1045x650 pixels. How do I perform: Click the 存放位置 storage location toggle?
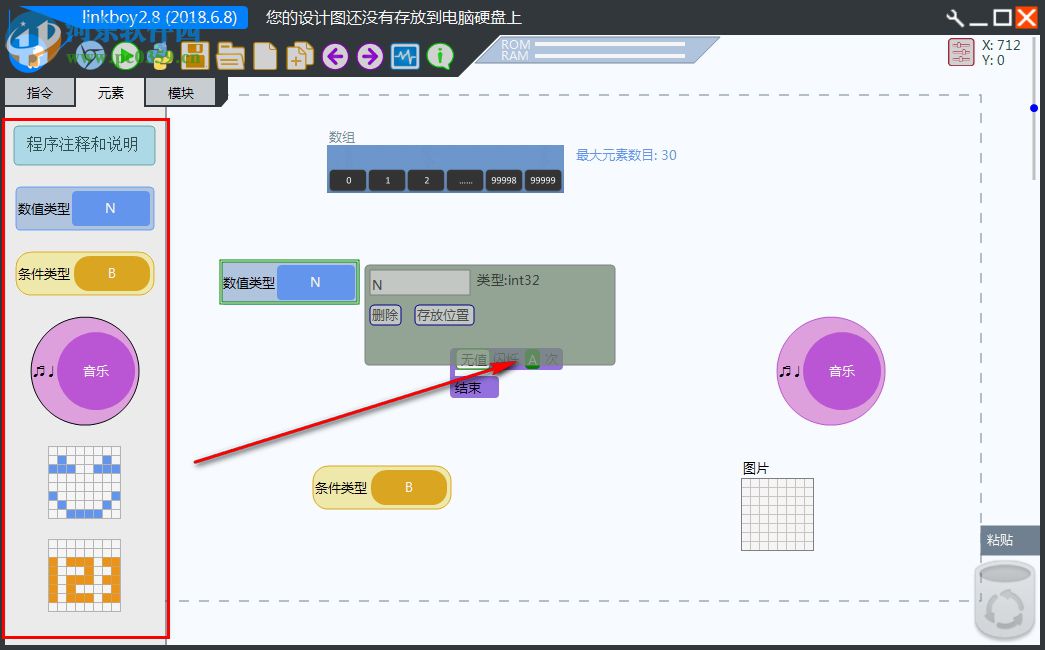coord(444,314)
